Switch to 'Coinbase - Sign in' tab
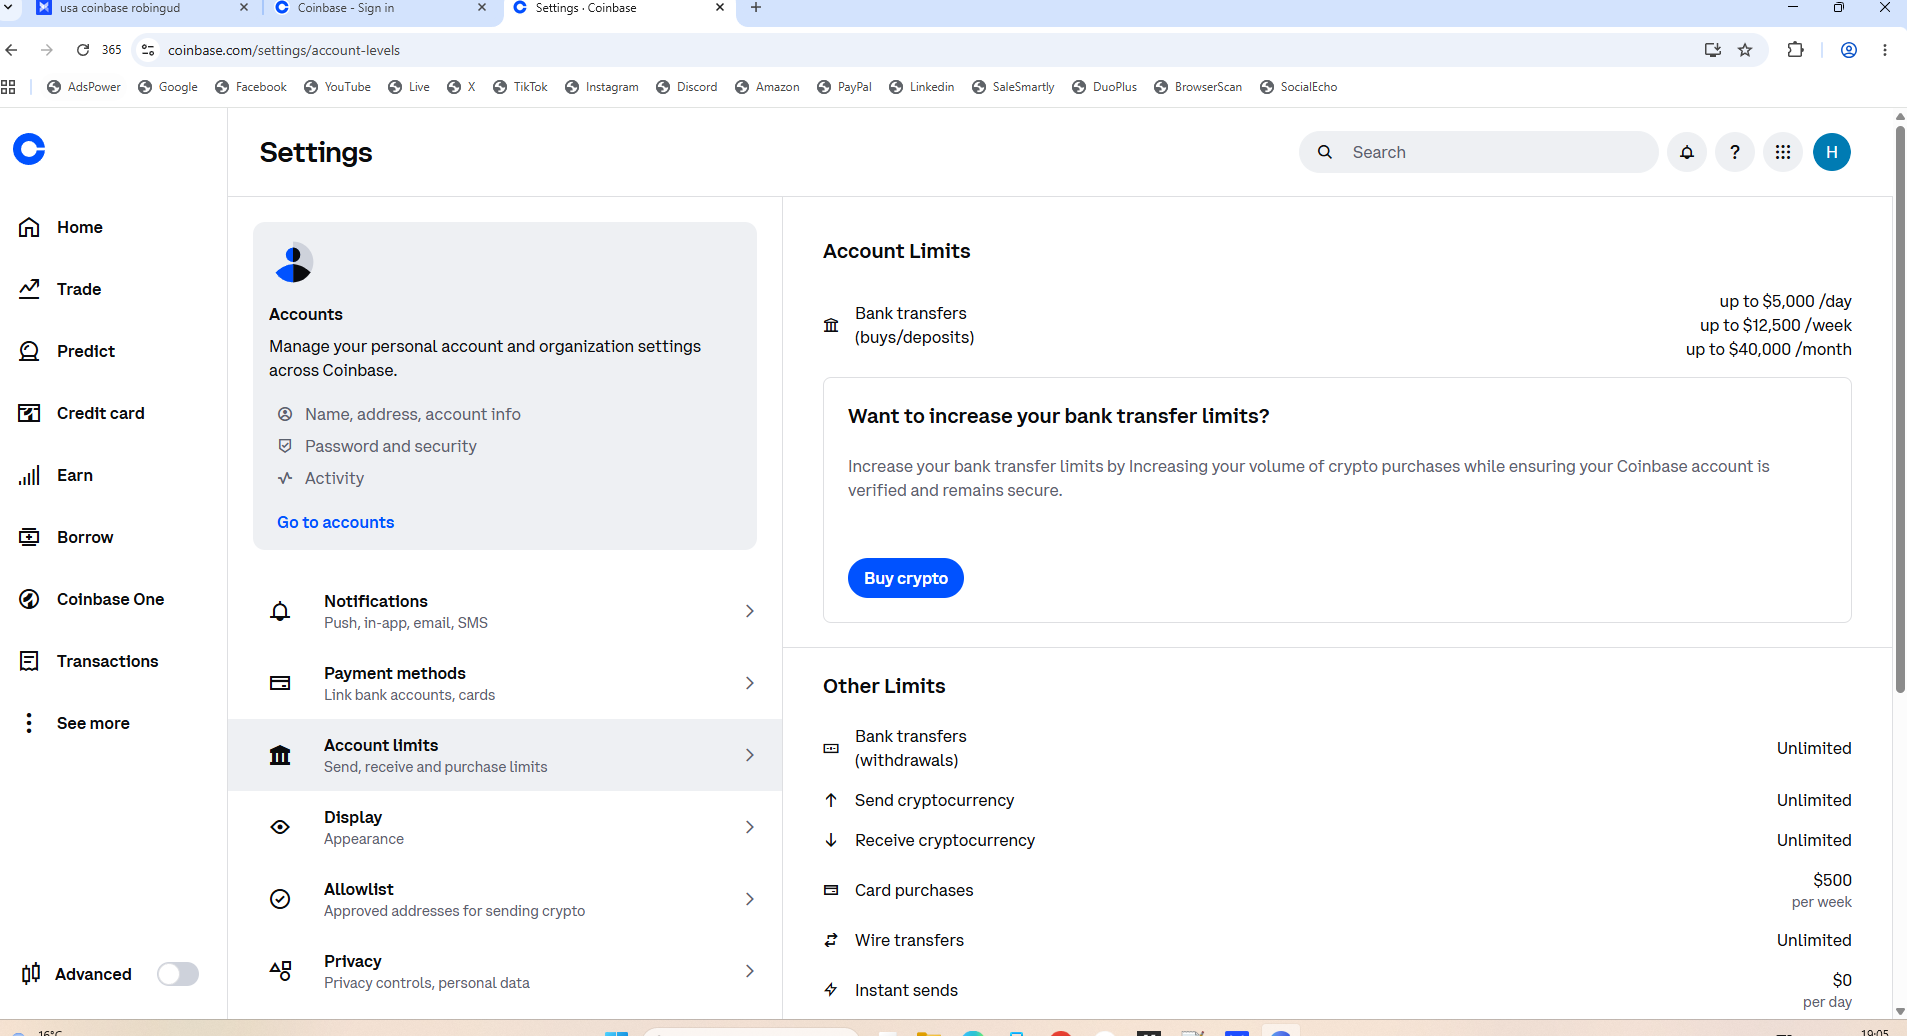Viewport: 1907px width, 1036px height. pos(380,8)
